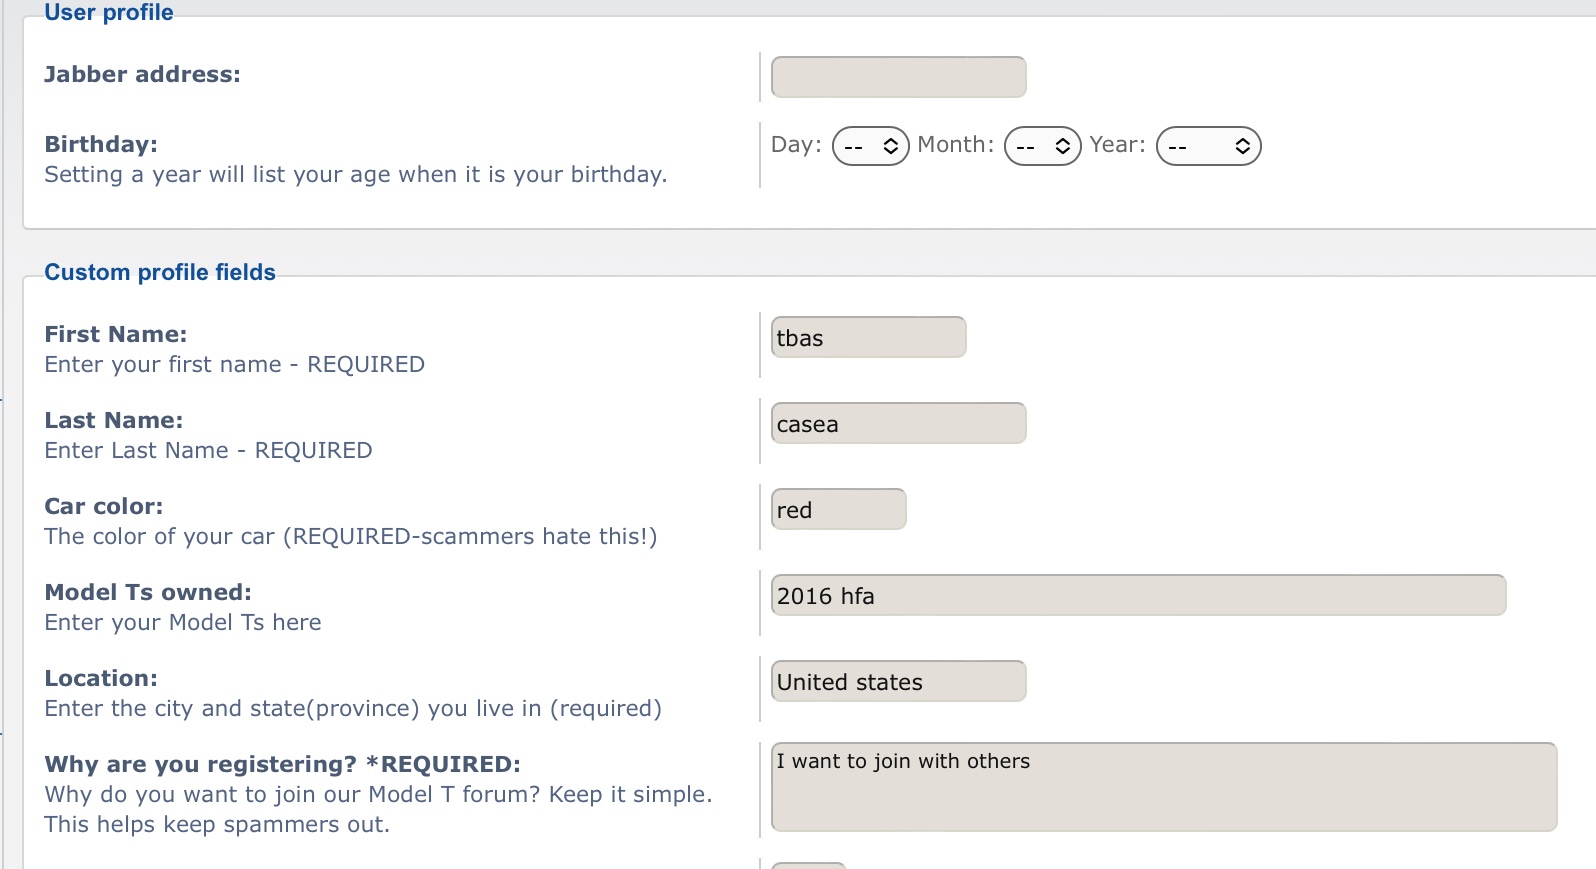Open the birthday Day dropdown
Image resolution: width=1596 pixels, height=869 pixels.
(870, 146)
